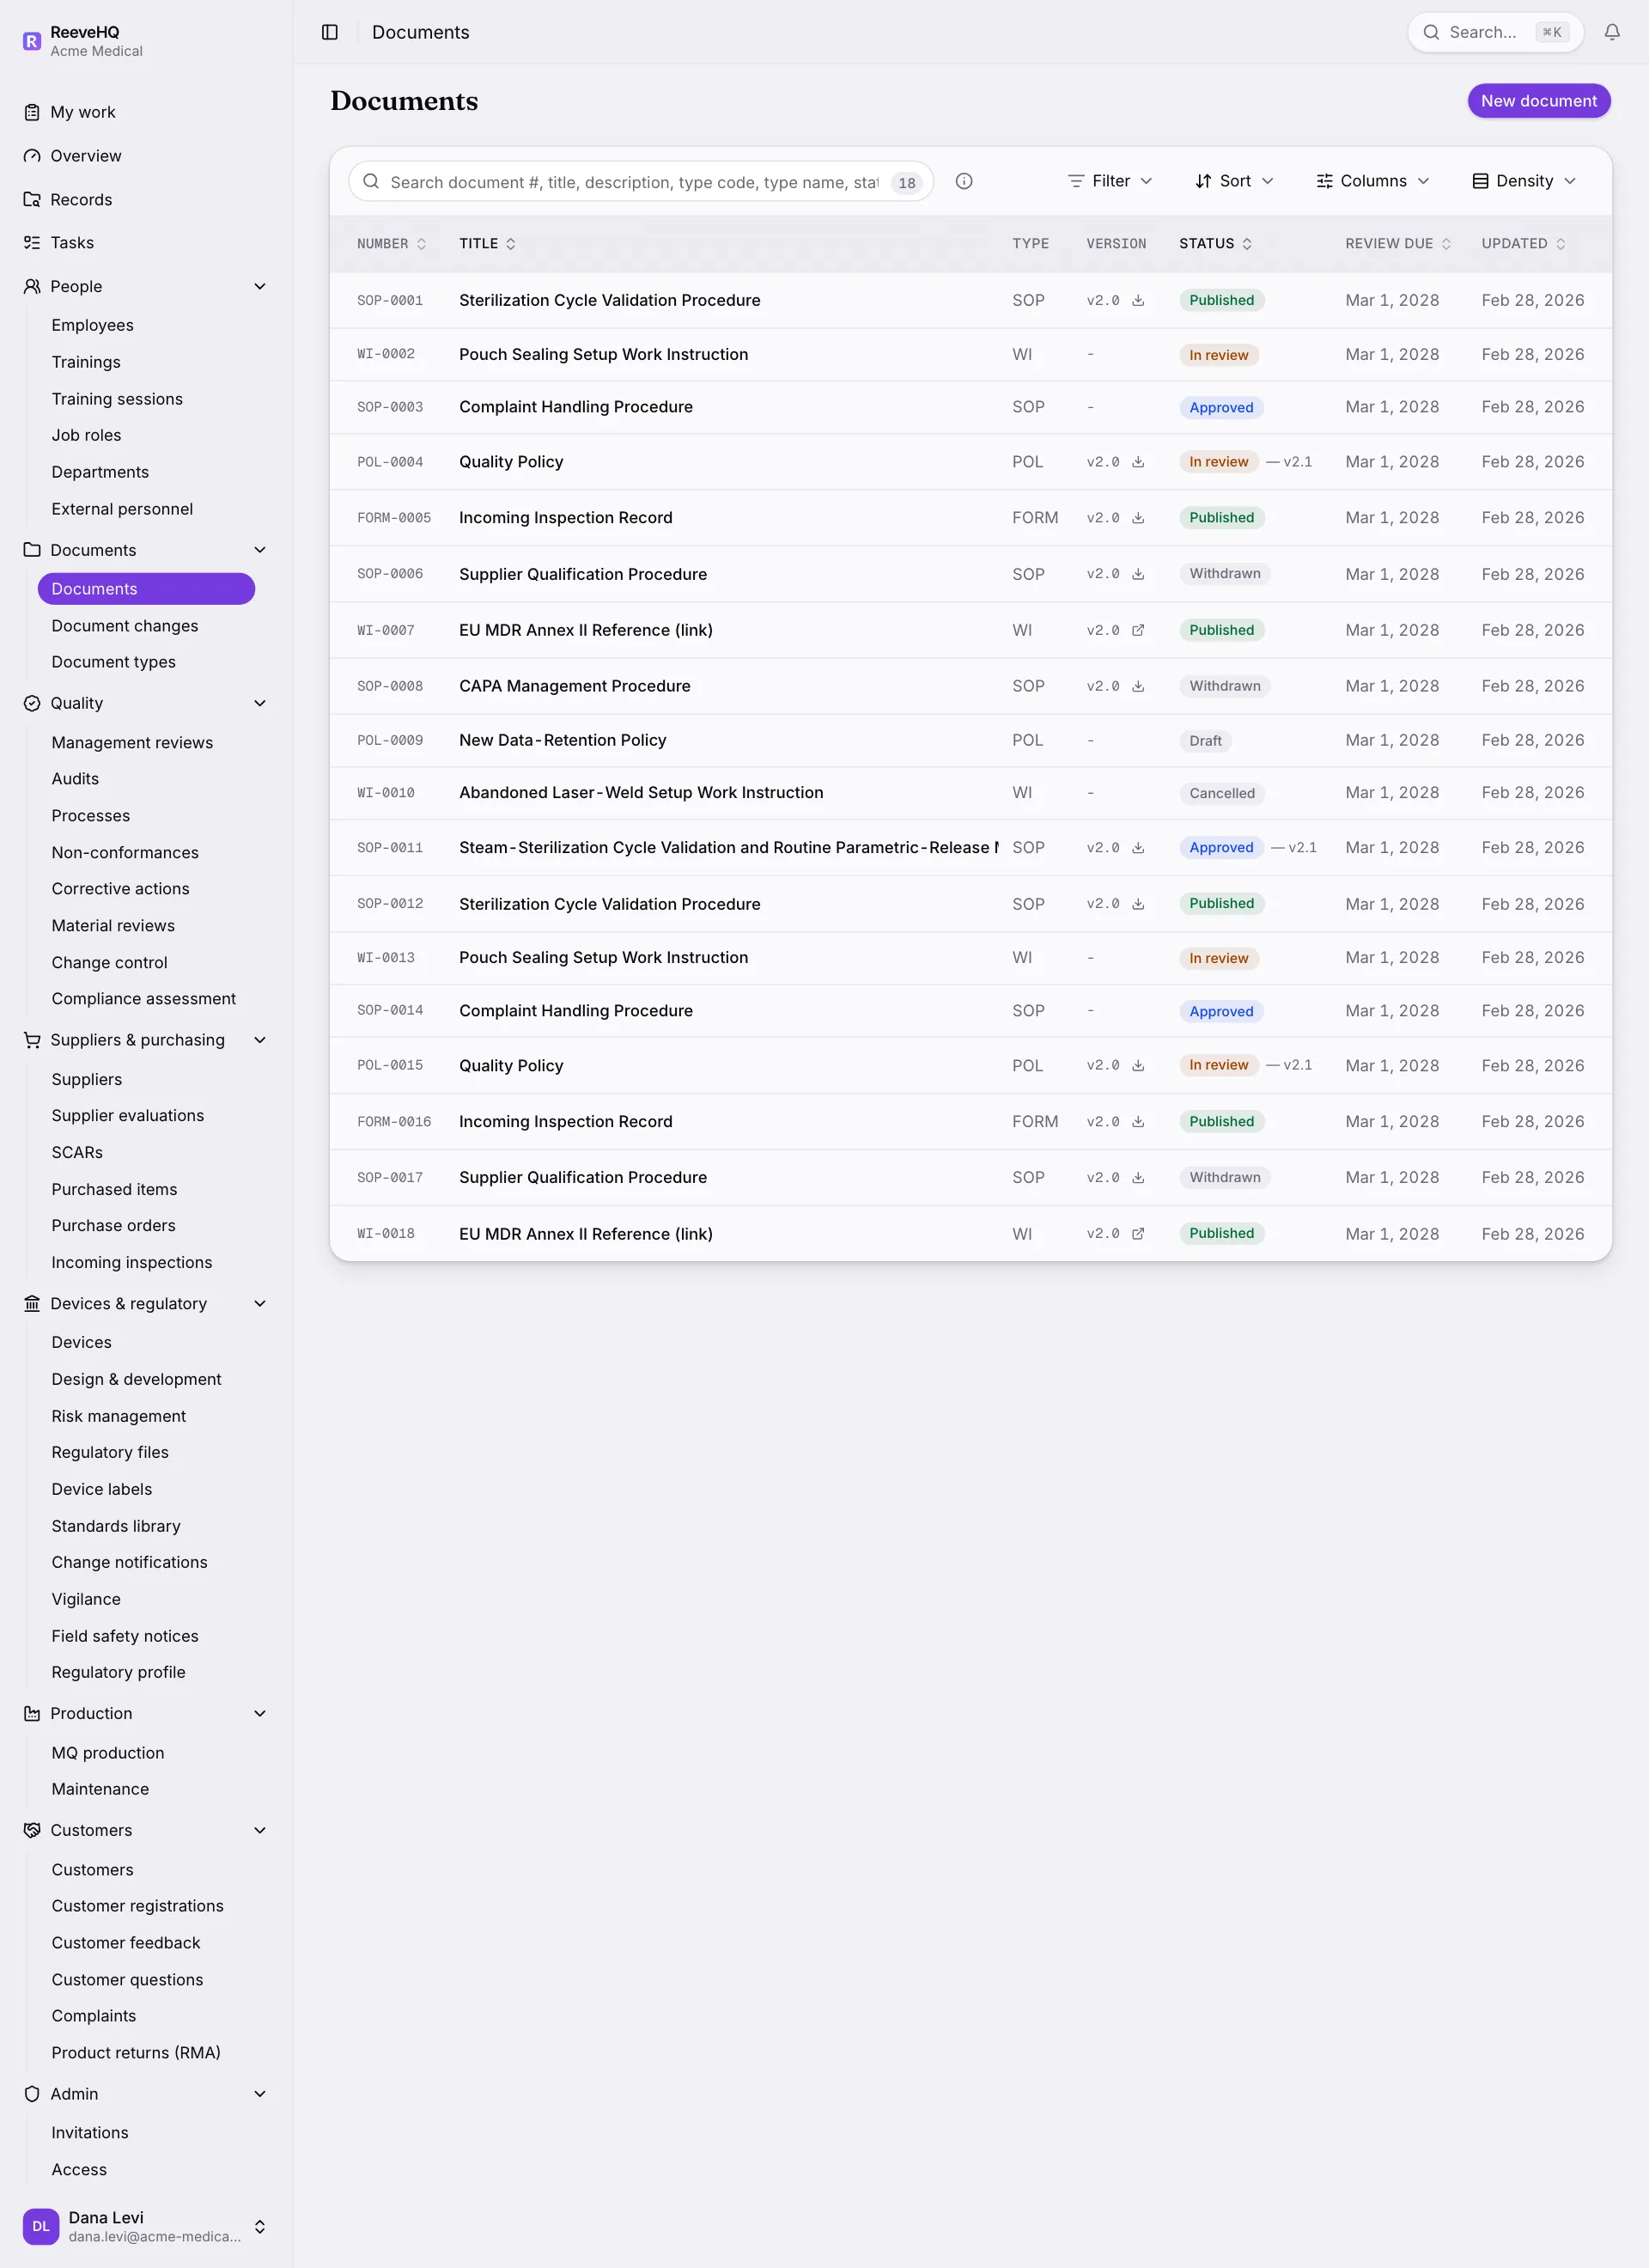
Task: Collapse the Quality section
Action: tap(260, 704)
